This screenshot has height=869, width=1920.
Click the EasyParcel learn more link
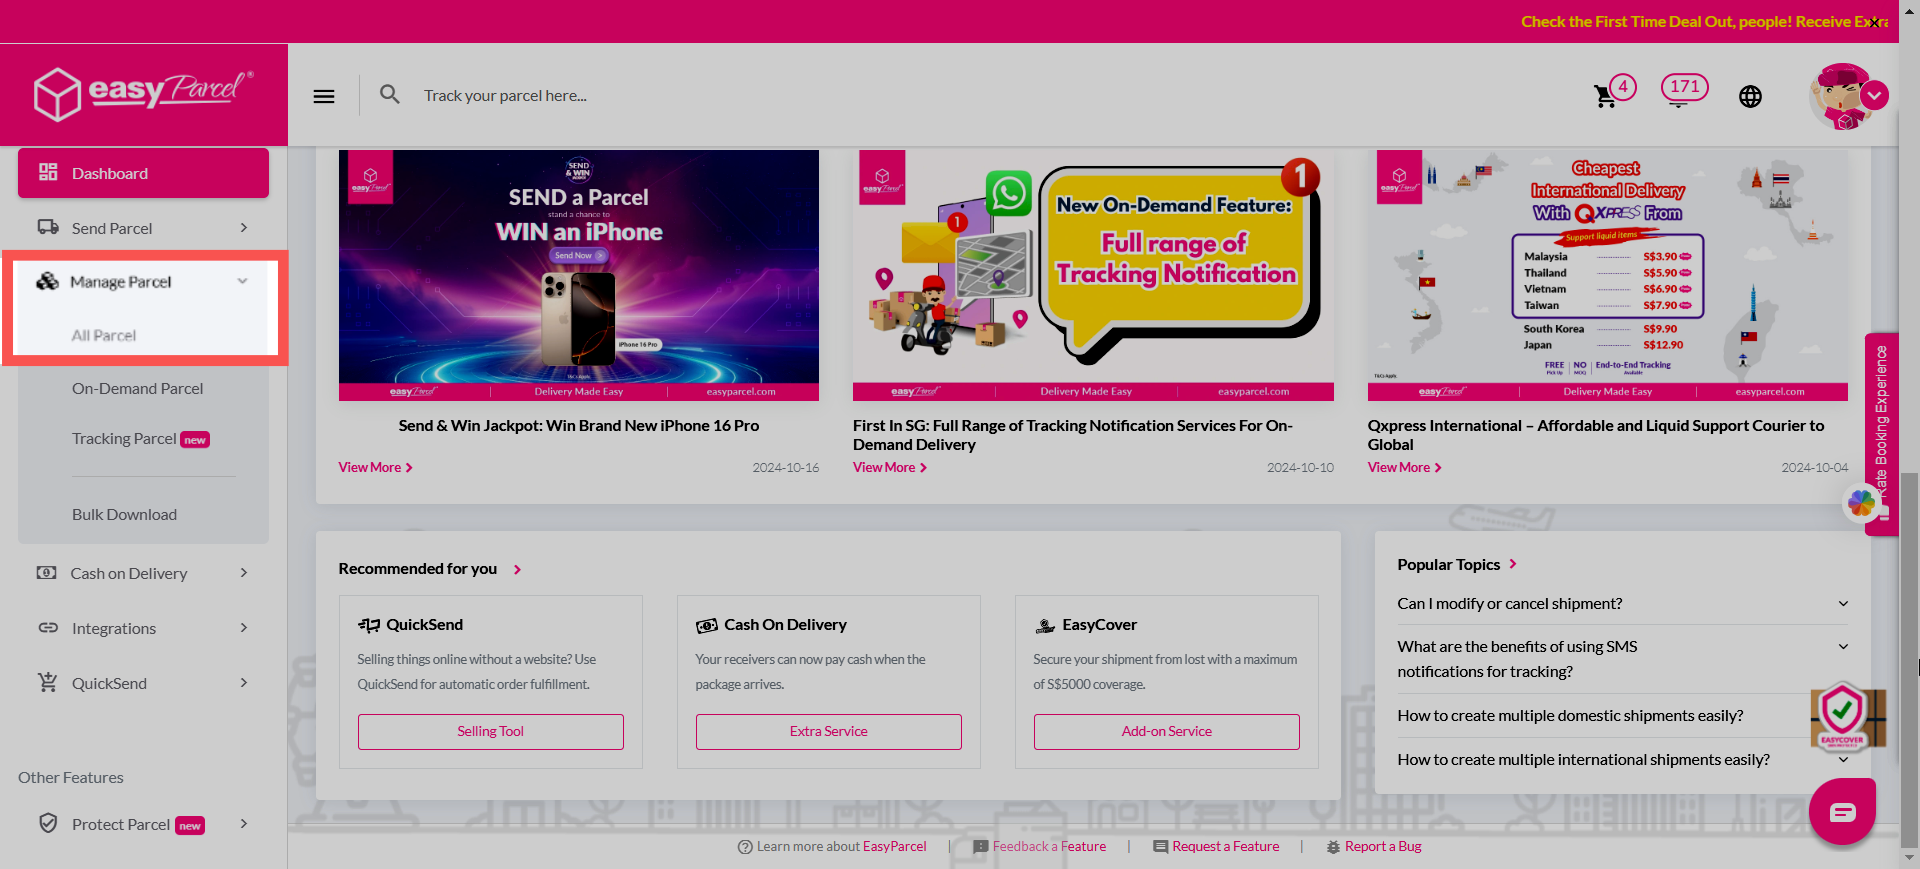pyautogui.click(x=894, y=846)
